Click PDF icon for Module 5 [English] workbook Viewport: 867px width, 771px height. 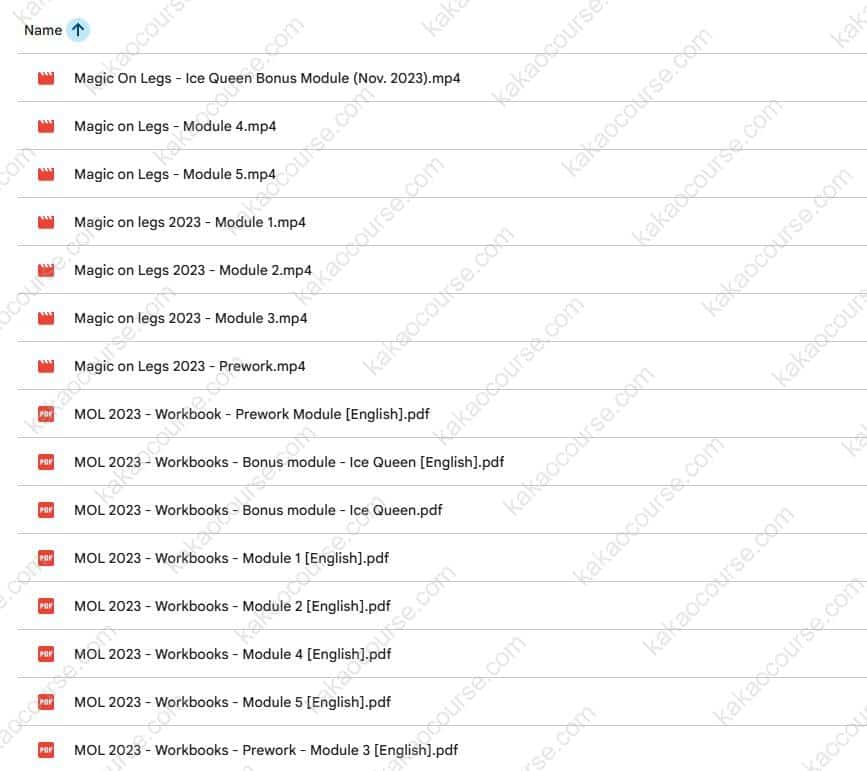(45, 702)
